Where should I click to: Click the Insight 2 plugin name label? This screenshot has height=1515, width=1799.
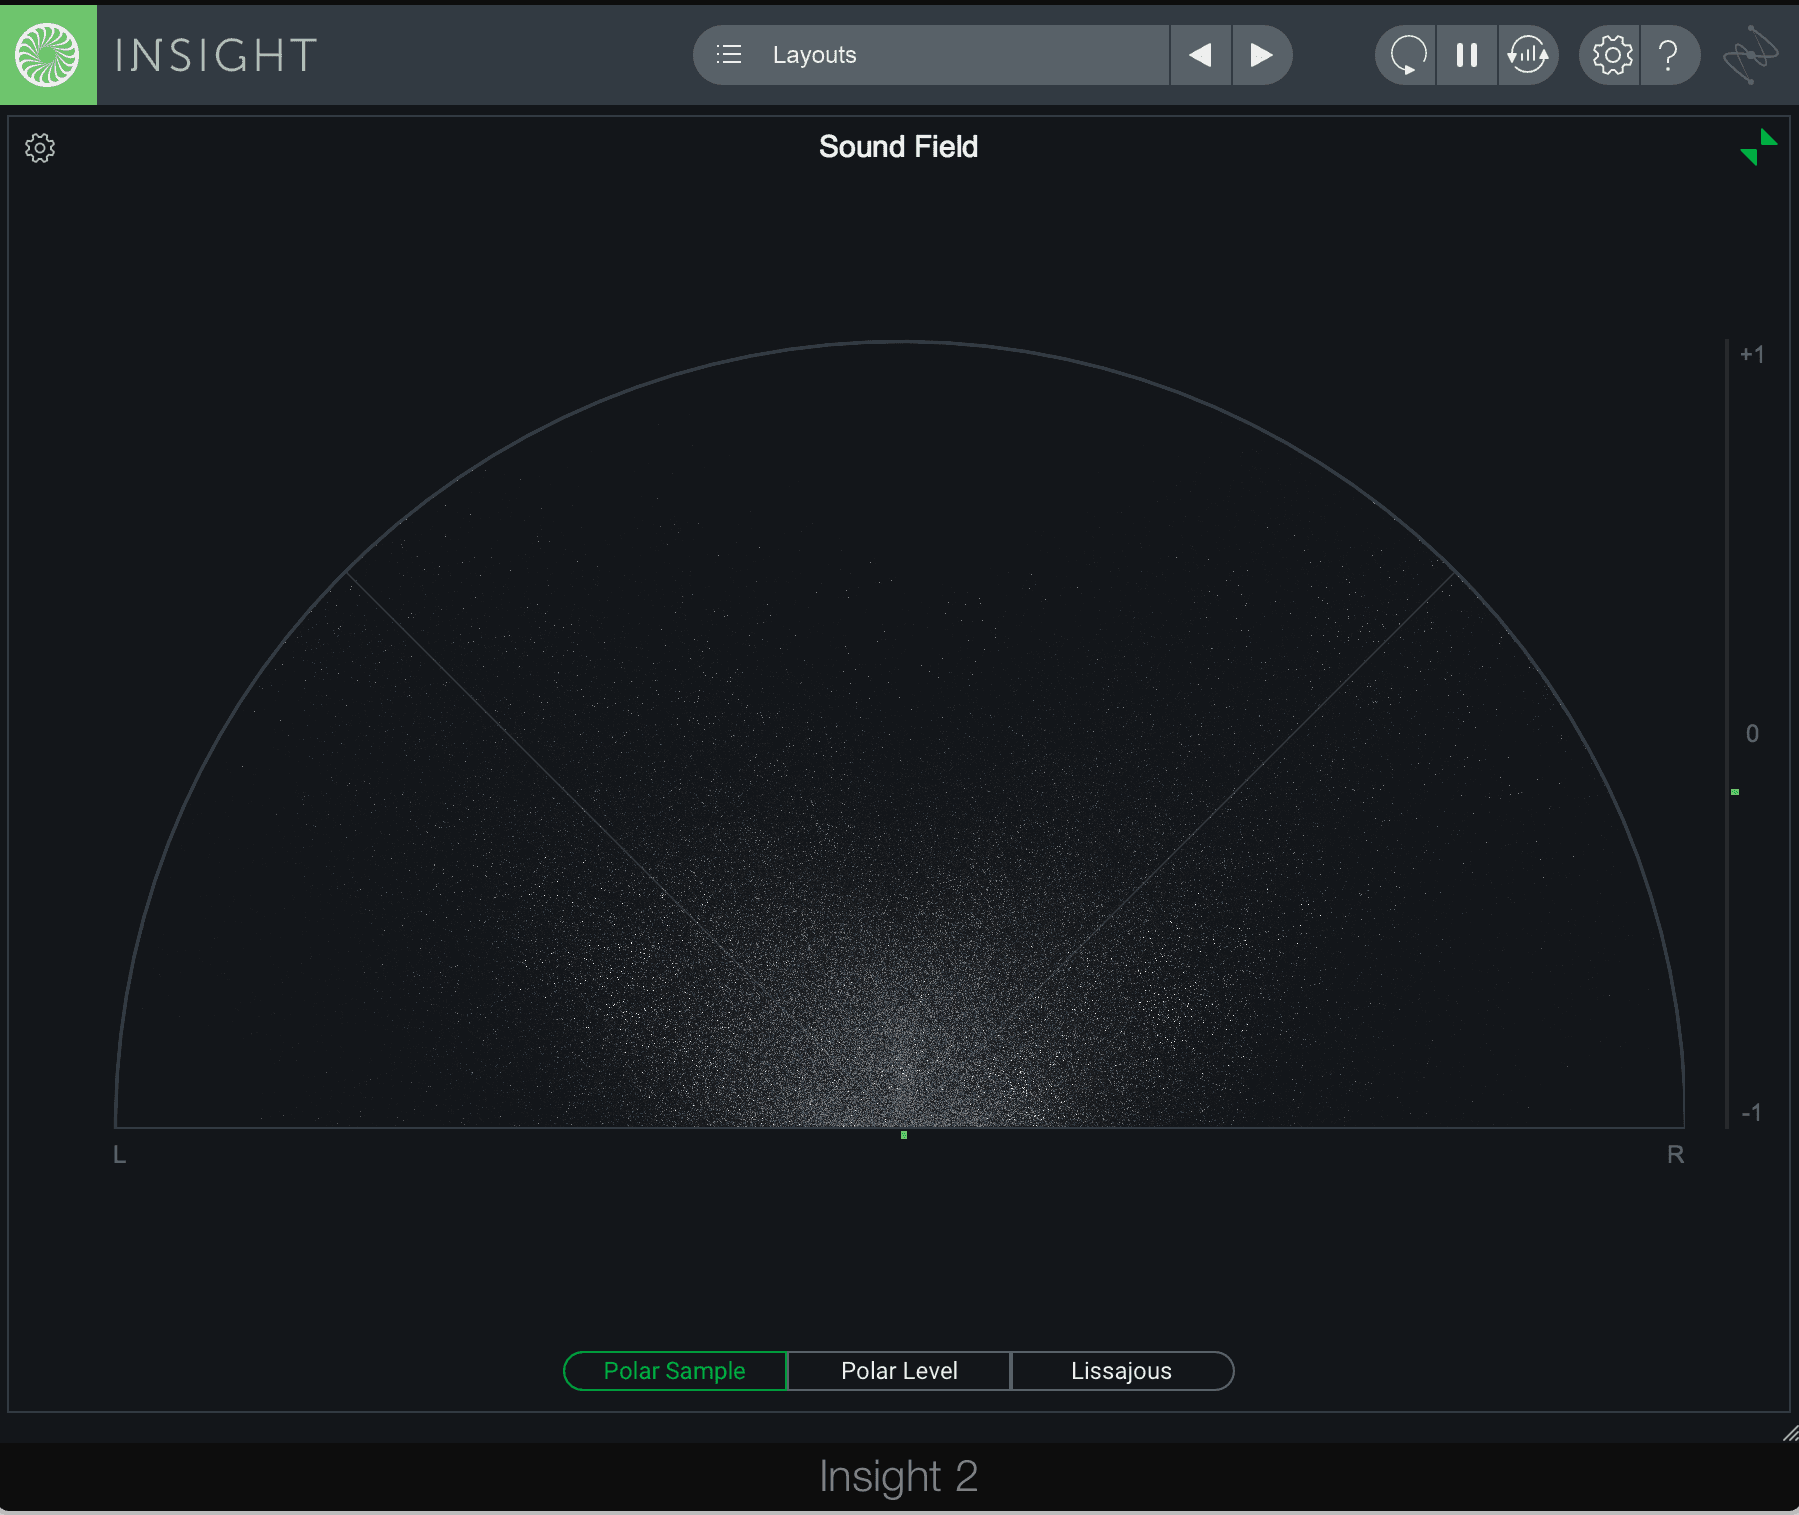click(898, 1477)
